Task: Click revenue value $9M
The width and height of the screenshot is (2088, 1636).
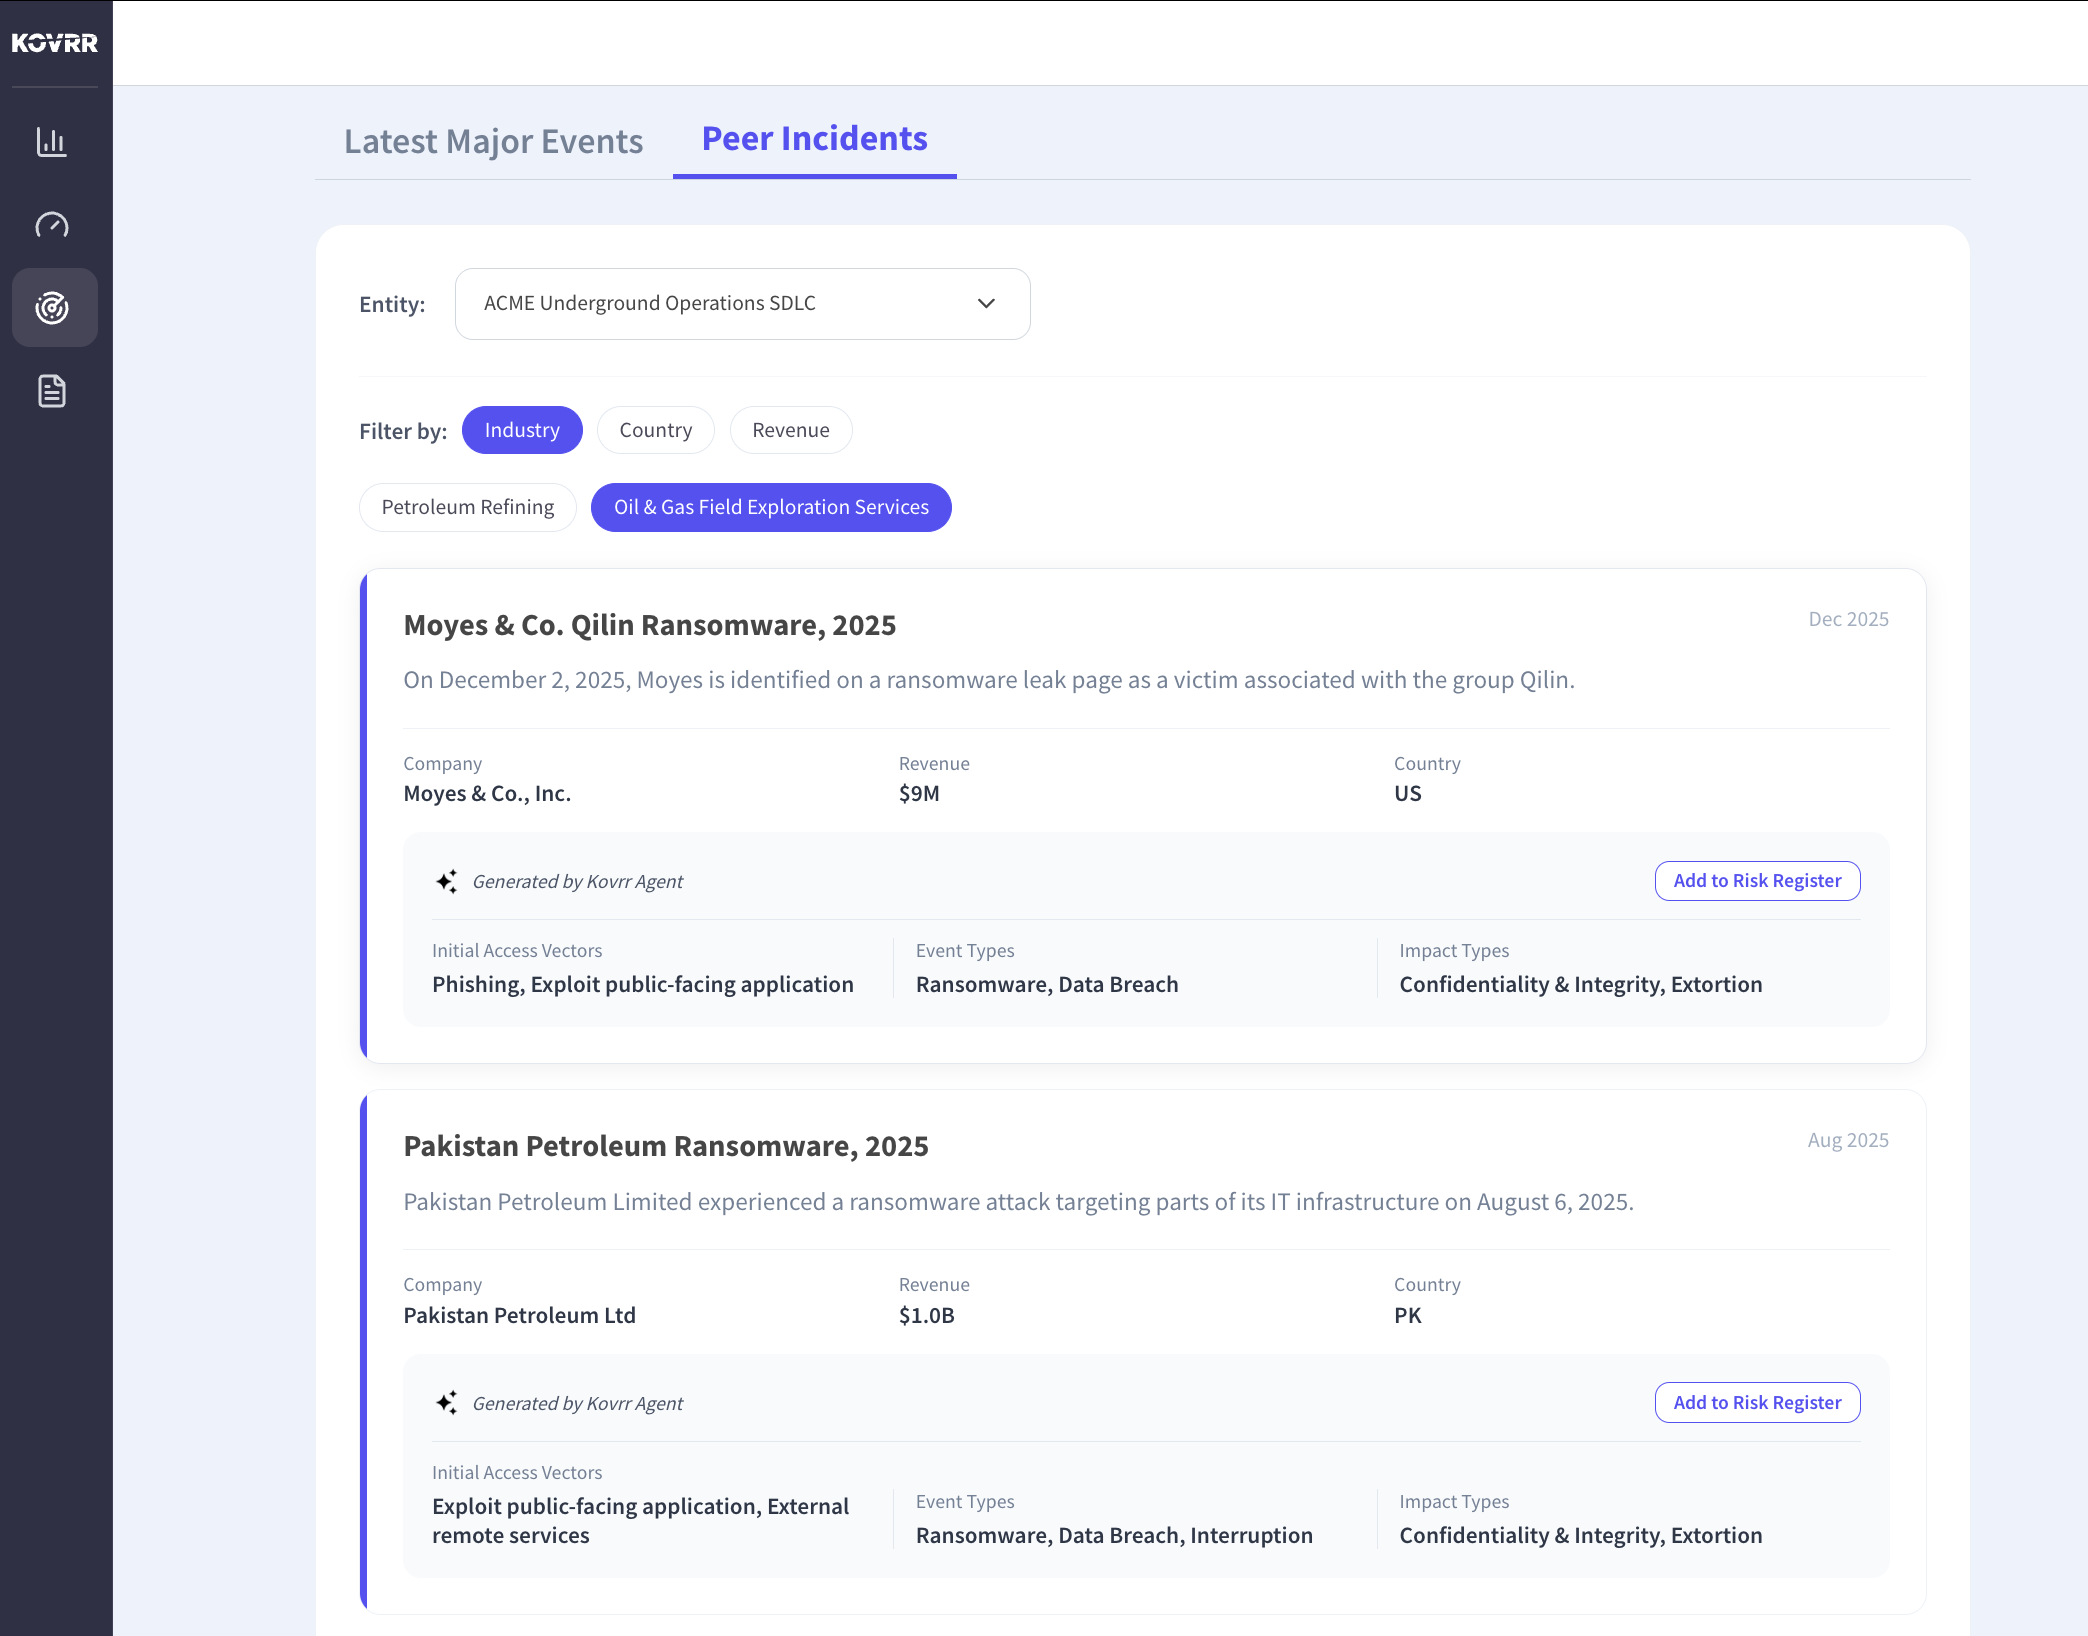Action: [x=919, y=794]
